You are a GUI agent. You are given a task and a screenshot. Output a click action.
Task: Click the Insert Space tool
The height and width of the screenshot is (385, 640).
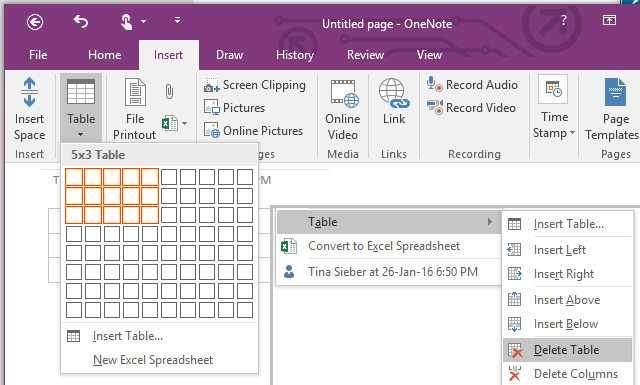29,109
